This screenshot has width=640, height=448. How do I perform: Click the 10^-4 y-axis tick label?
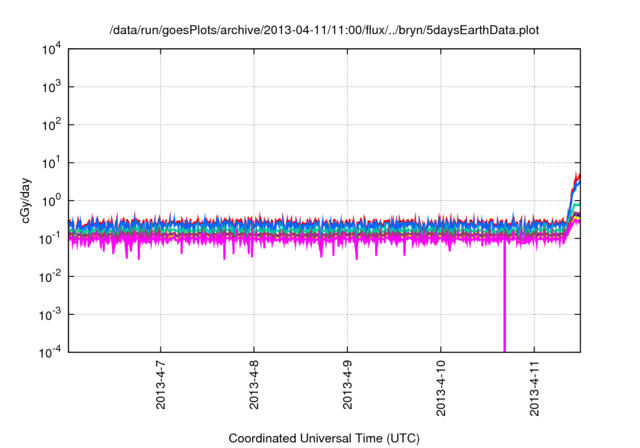point(50,352)
